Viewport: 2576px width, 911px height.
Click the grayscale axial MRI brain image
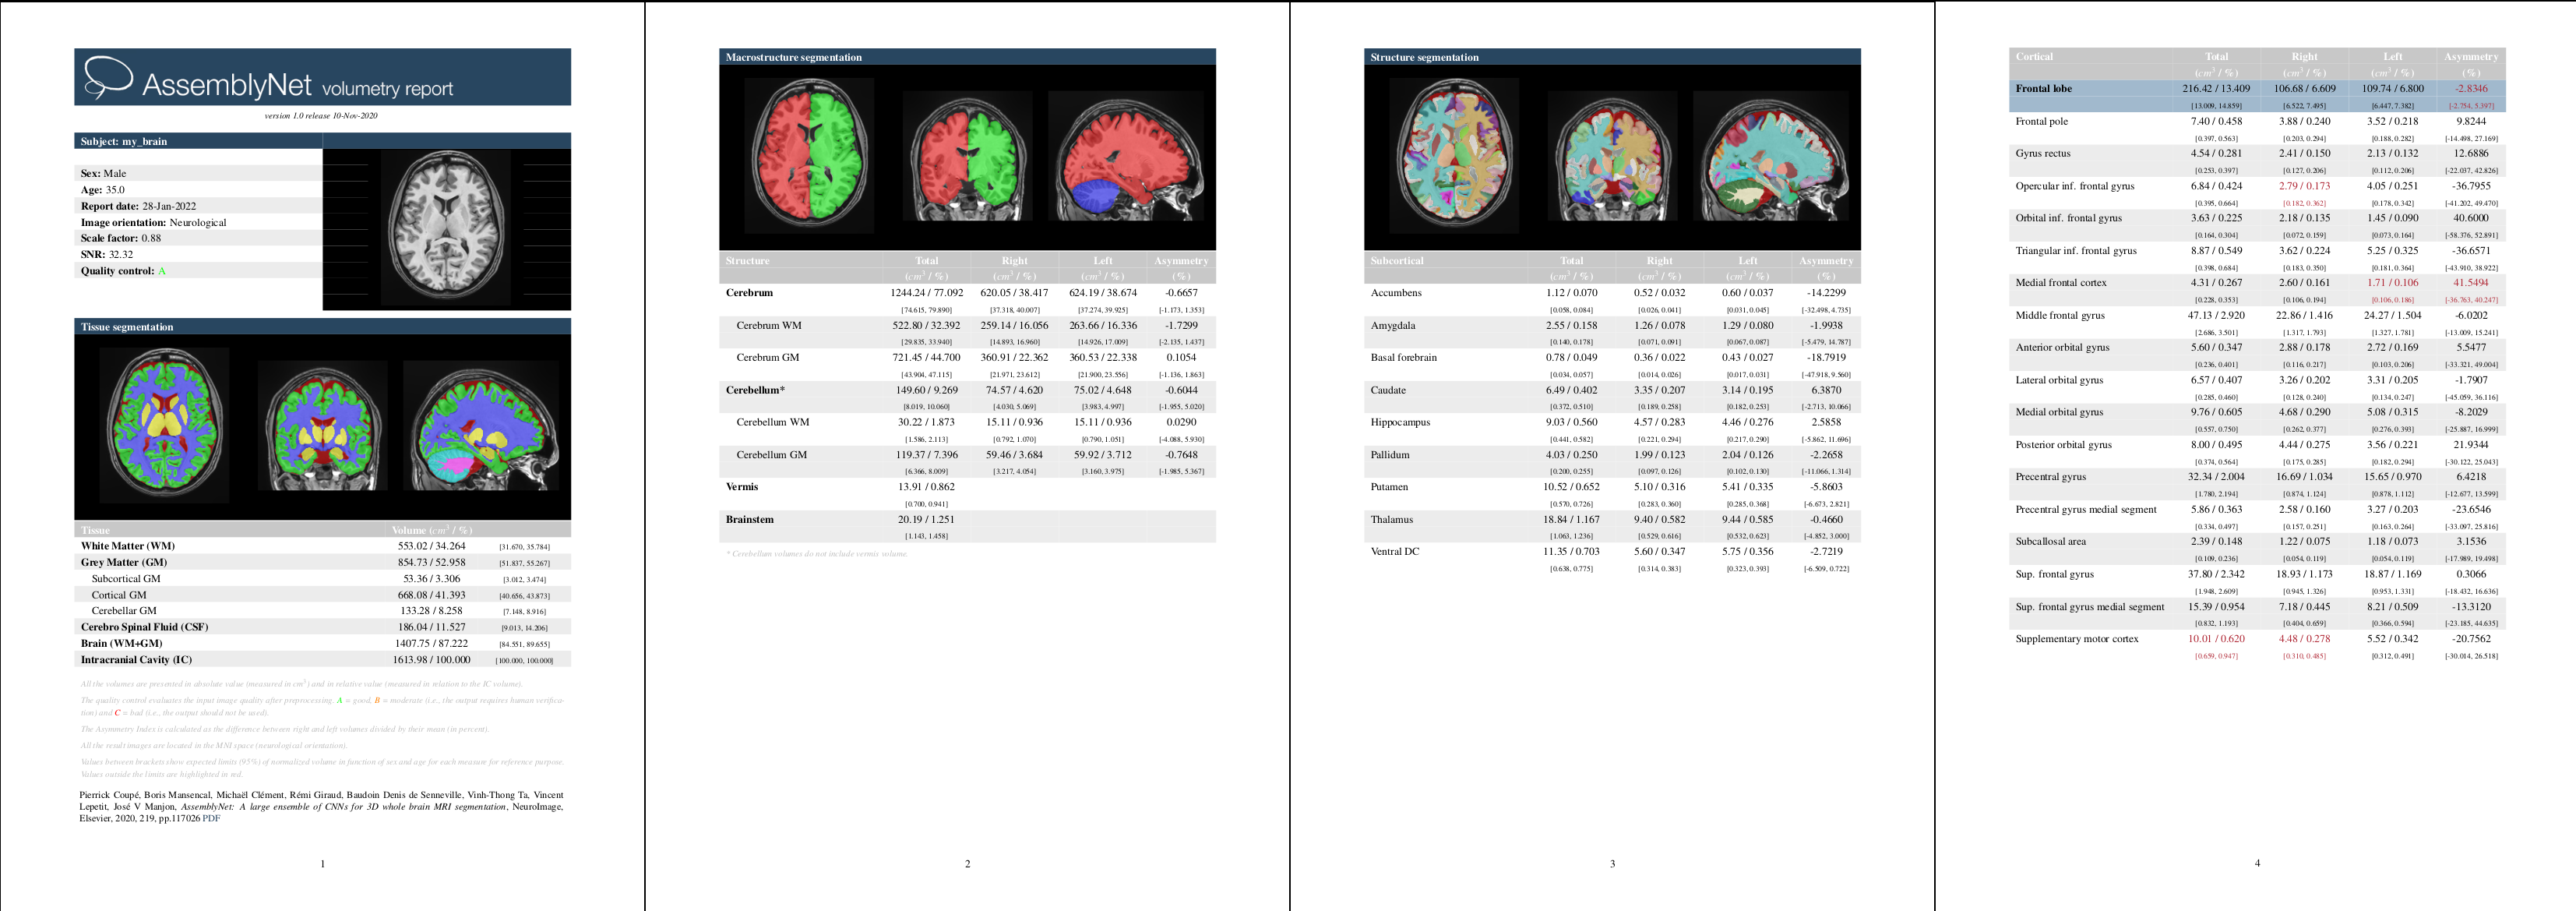446,229
